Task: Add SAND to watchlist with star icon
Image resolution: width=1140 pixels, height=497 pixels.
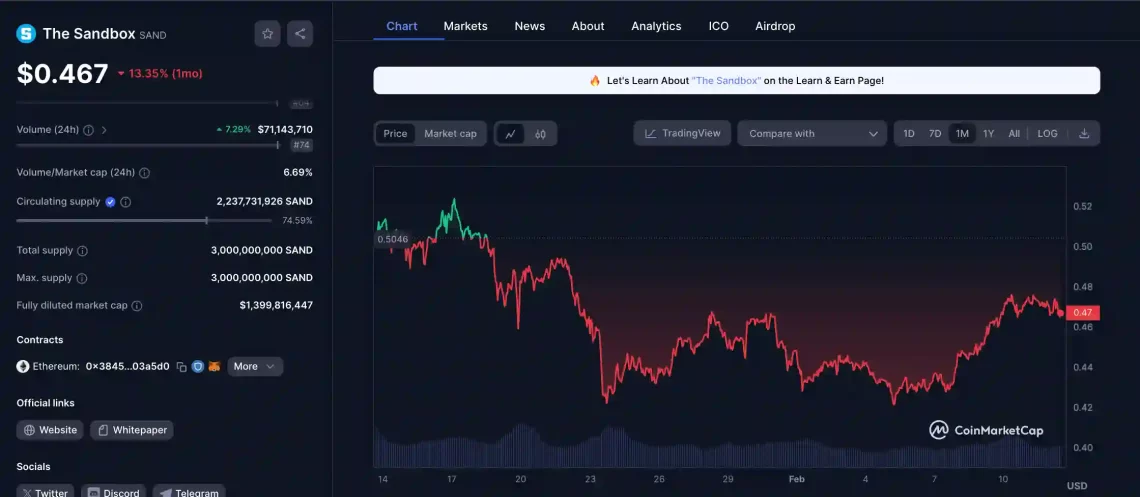Action: 268,33
